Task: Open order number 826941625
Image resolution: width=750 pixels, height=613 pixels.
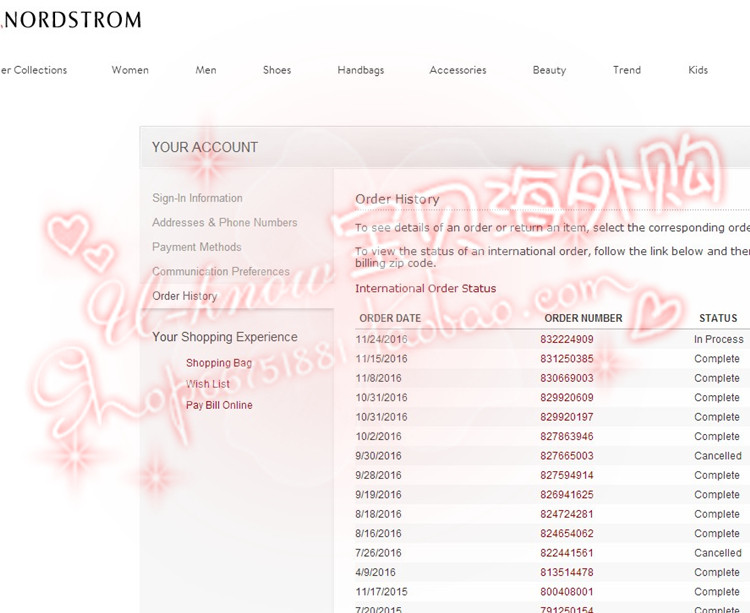Action: [x=567, y=494]
